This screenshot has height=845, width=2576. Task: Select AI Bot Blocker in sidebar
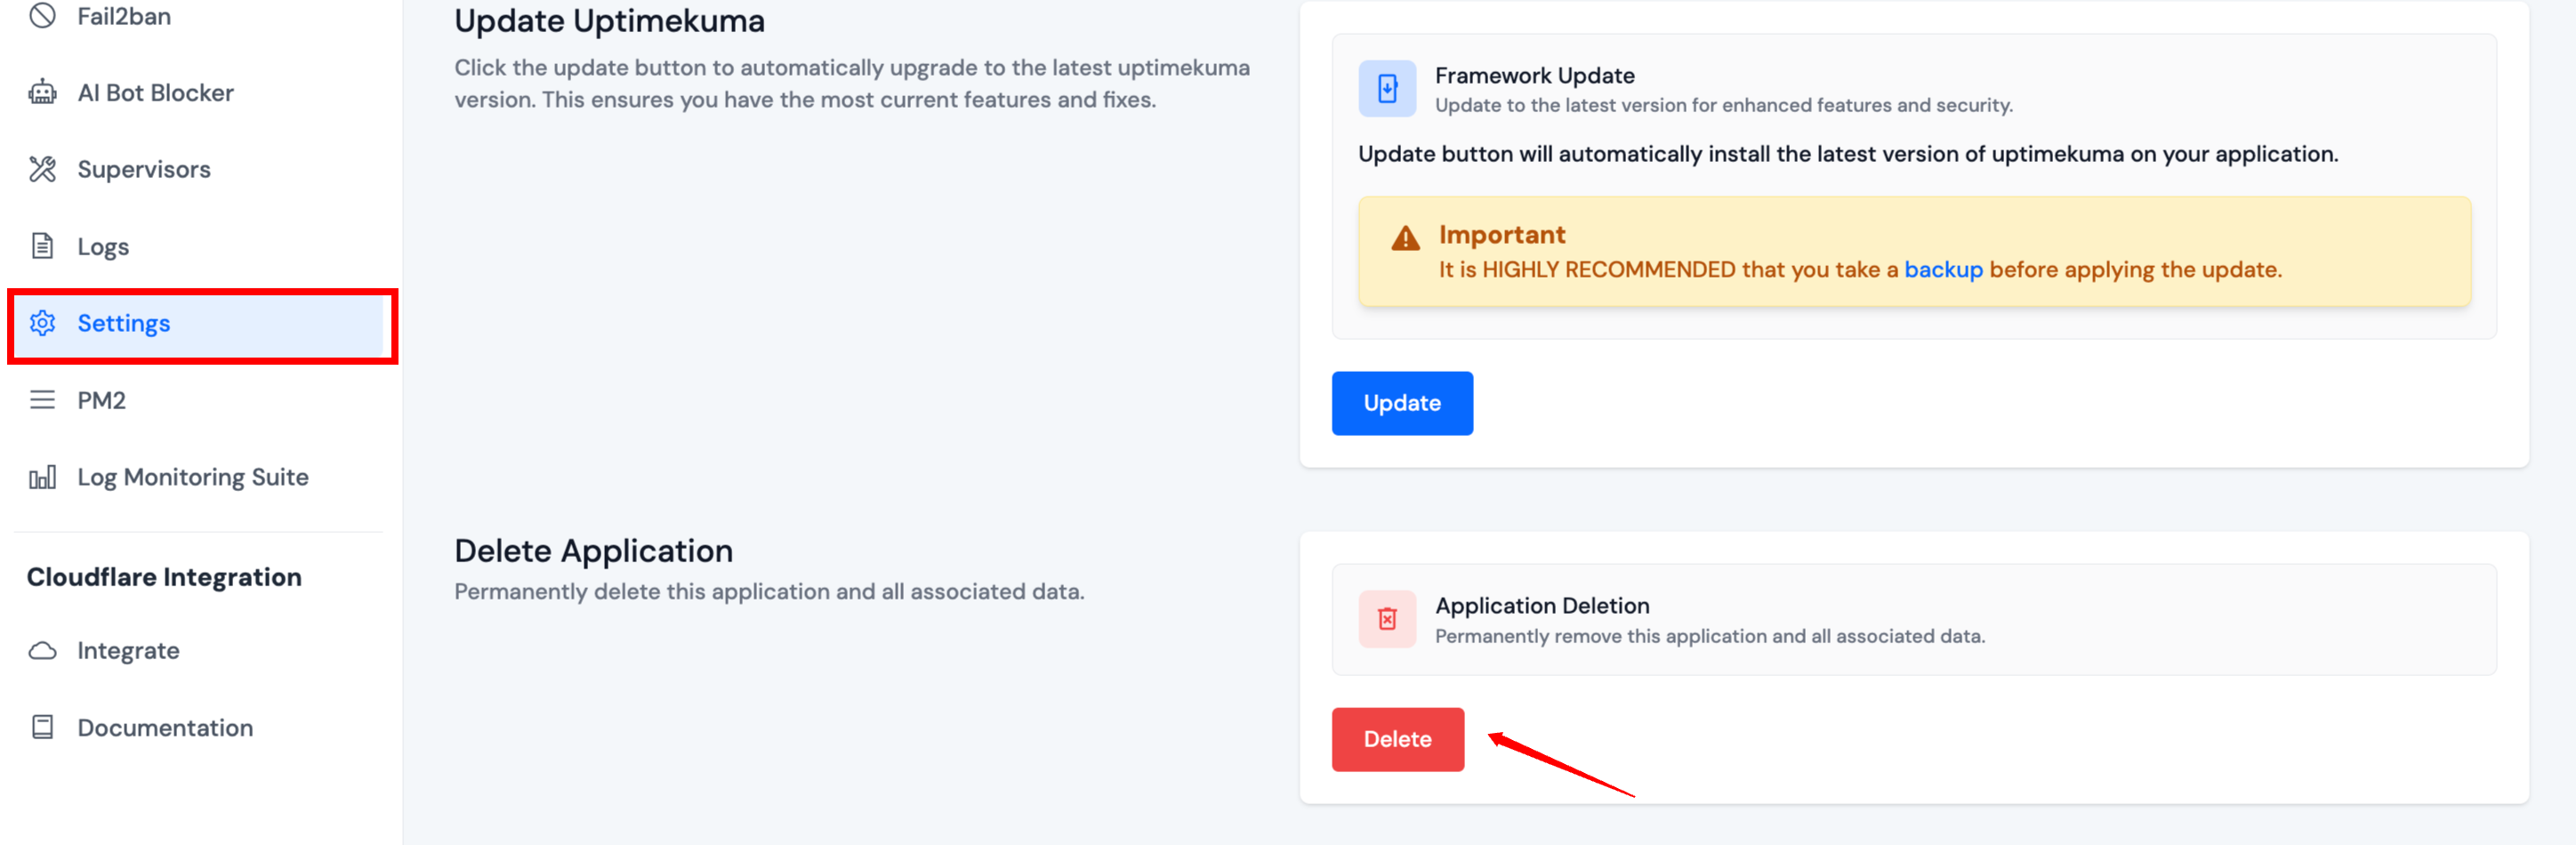[156, 93]
